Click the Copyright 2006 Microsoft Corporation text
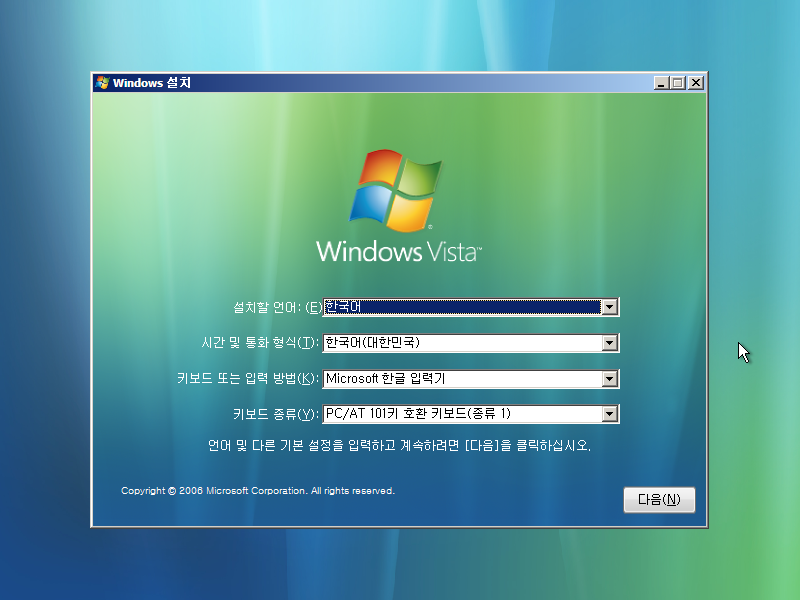 258,491
